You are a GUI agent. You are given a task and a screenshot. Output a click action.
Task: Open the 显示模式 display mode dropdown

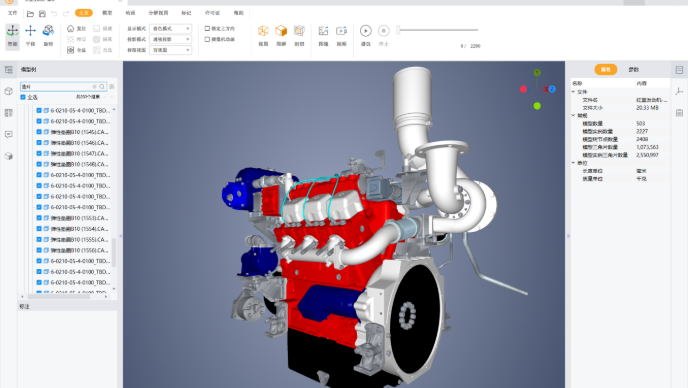(170, 29)
